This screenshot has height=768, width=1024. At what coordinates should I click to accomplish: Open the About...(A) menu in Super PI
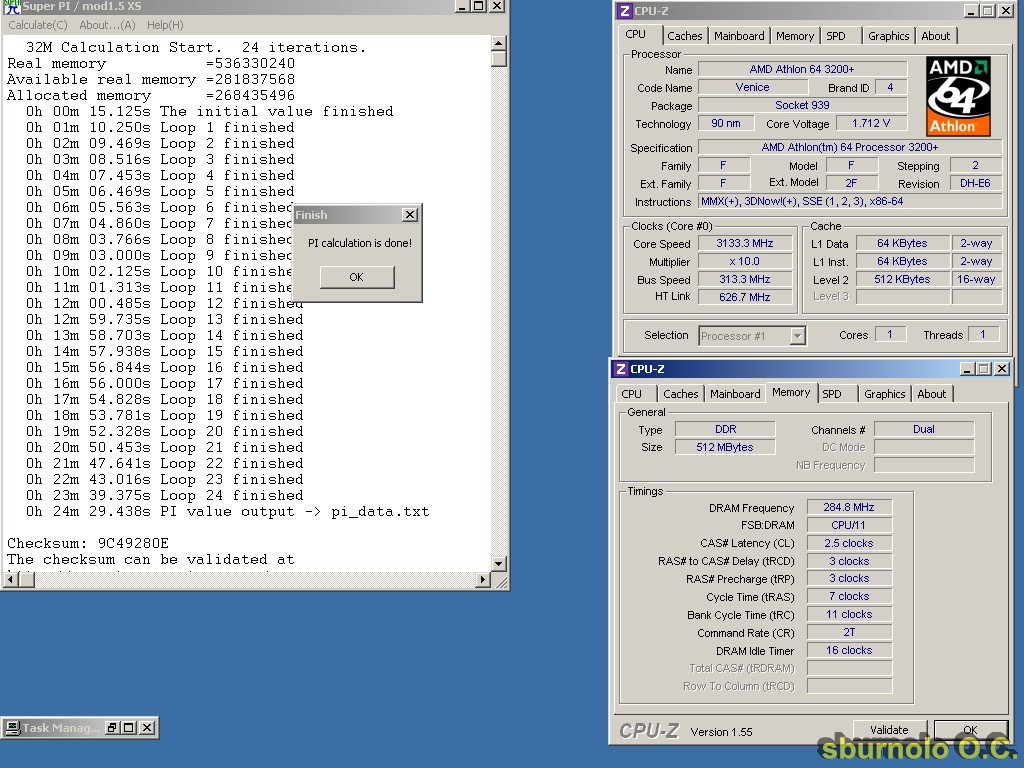pyautogui.click(x=107, y=25)
